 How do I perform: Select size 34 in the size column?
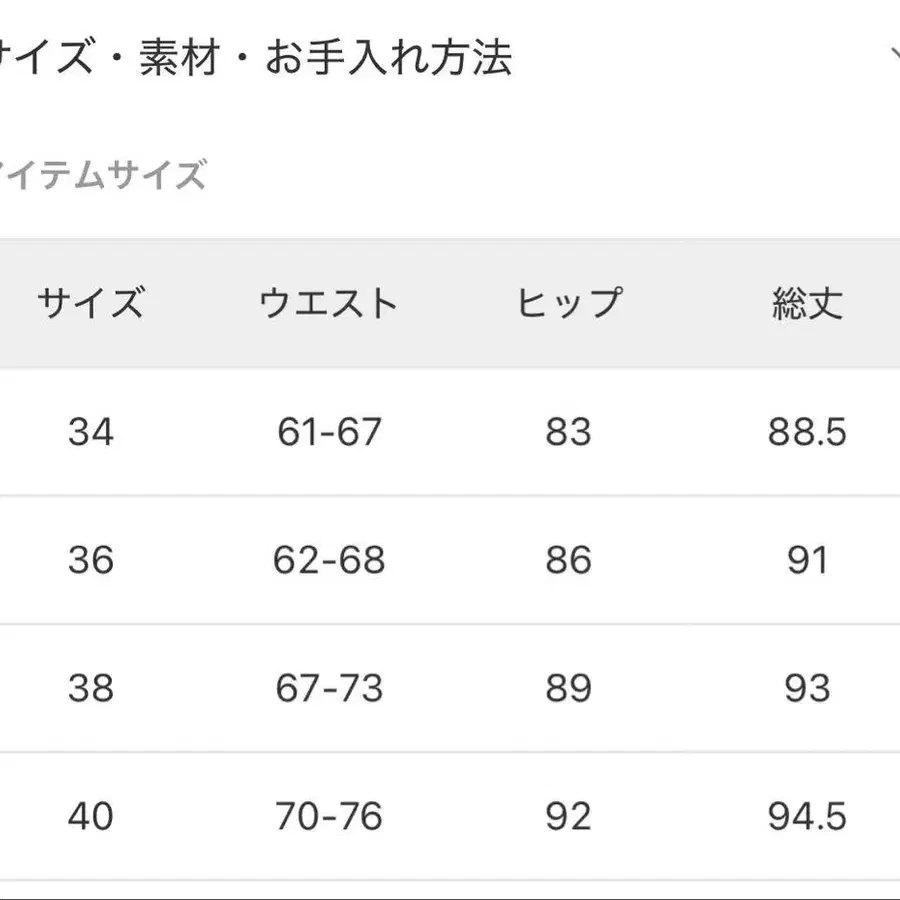tap(91, 432)
